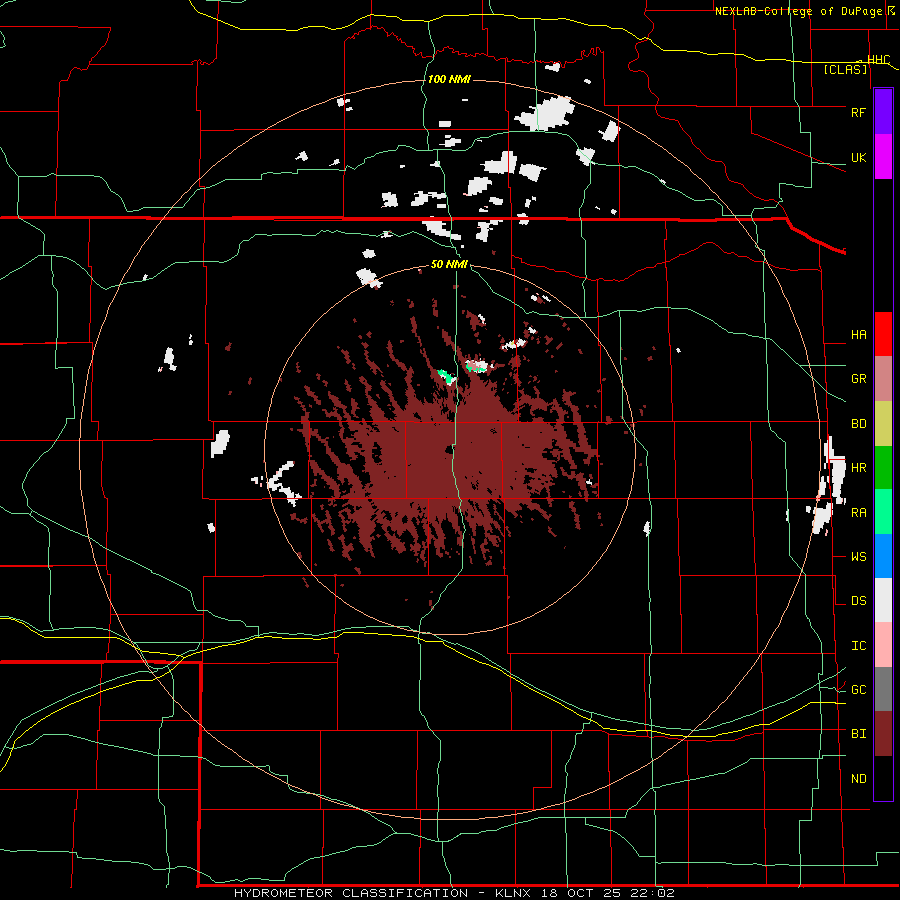This screenshot has height=900, width=900.
Task: Click the [CLAS] units label
Action: 845,70
